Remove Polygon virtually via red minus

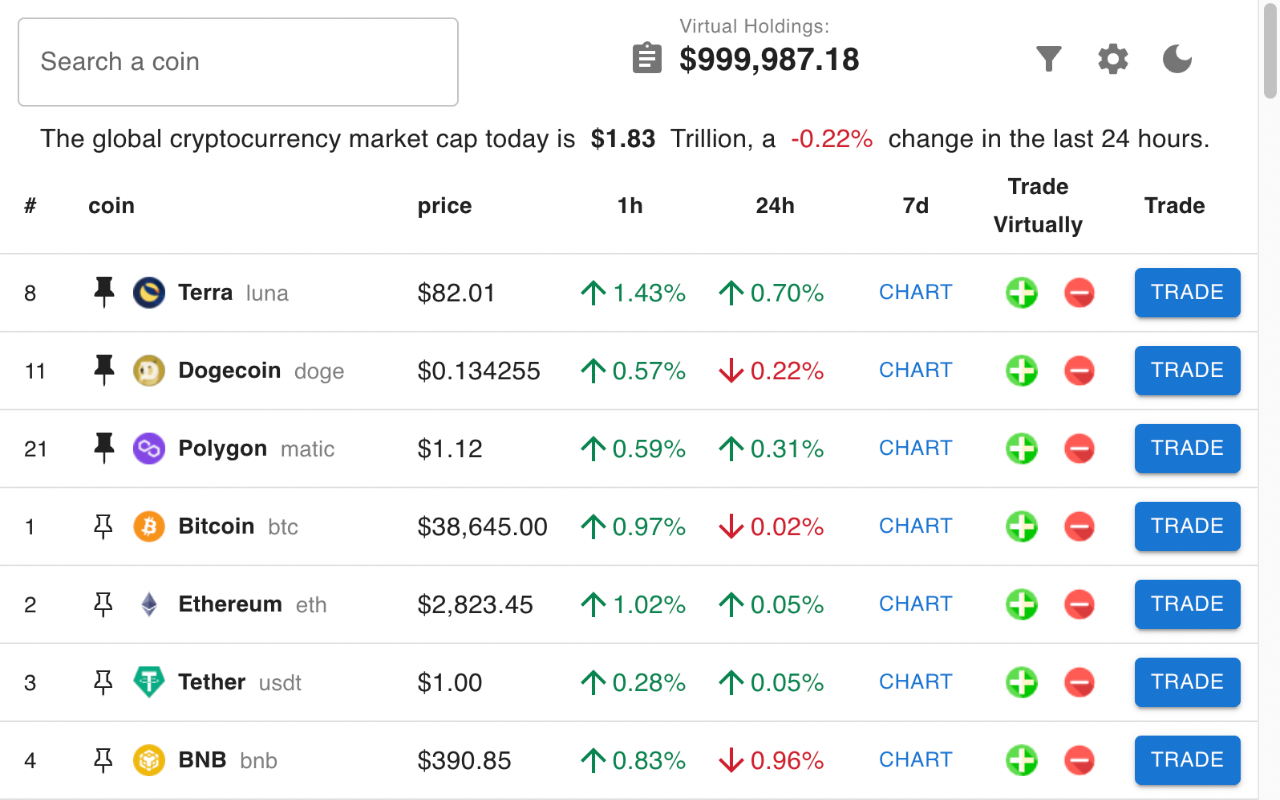[x=1079, y=449]
